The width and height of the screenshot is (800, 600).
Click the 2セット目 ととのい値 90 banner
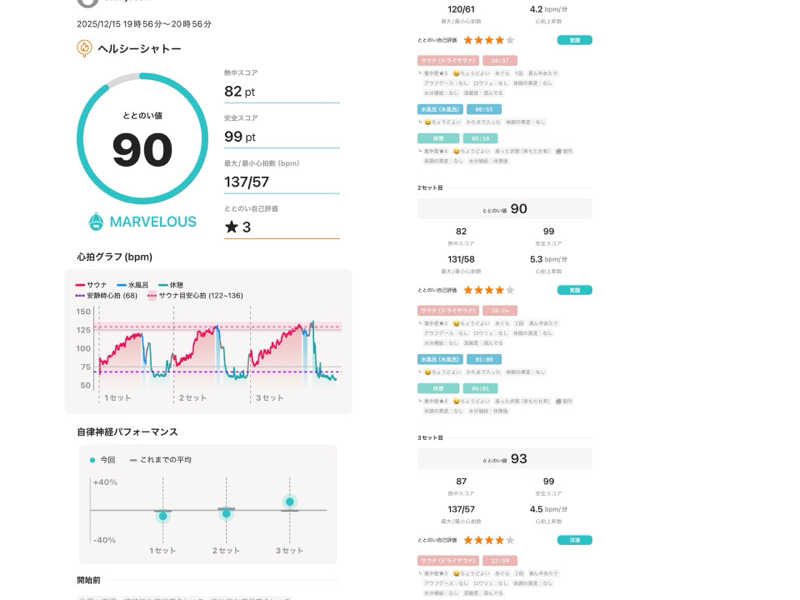(505, 208)
